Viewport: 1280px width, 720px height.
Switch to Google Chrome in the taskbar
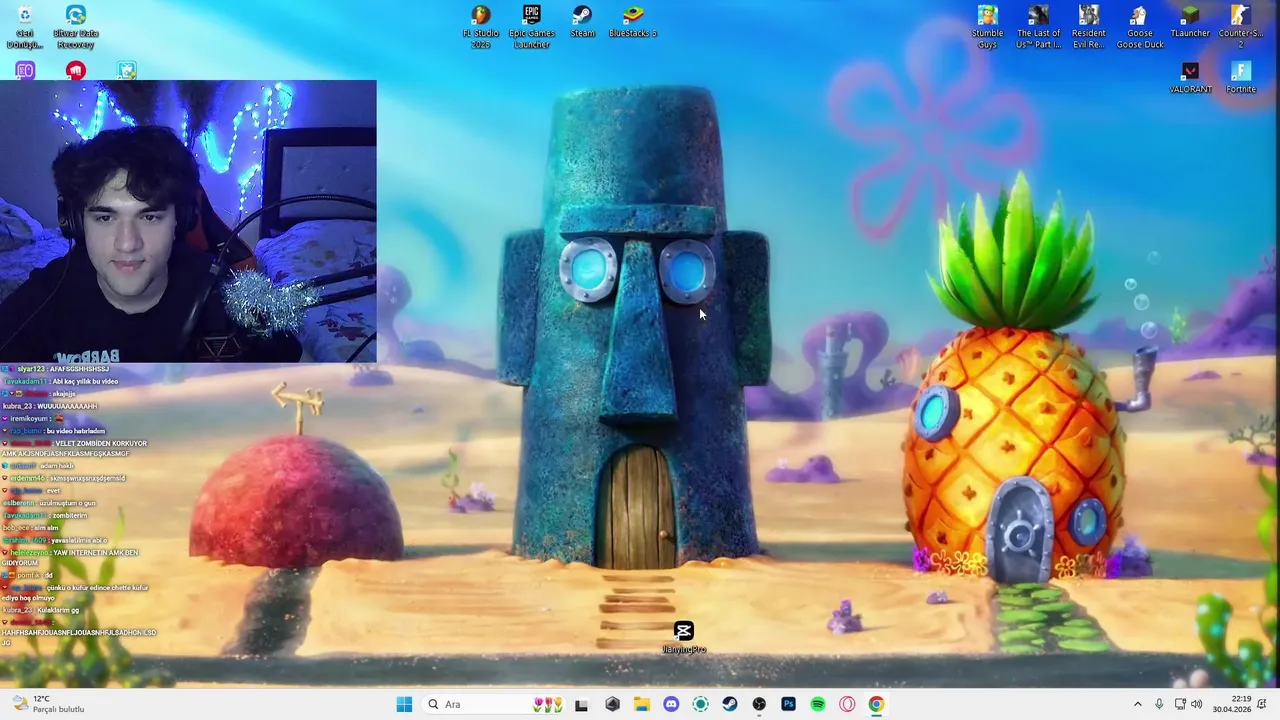(876, 704)
